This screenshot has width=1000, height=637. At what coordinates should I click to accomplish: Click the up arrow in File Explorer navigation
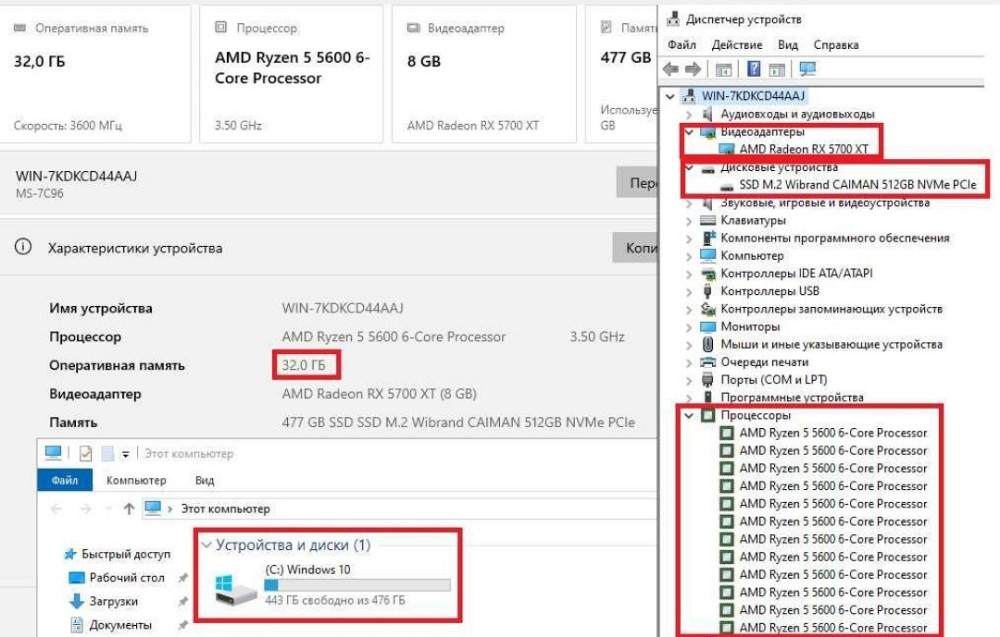click(128, 508)
